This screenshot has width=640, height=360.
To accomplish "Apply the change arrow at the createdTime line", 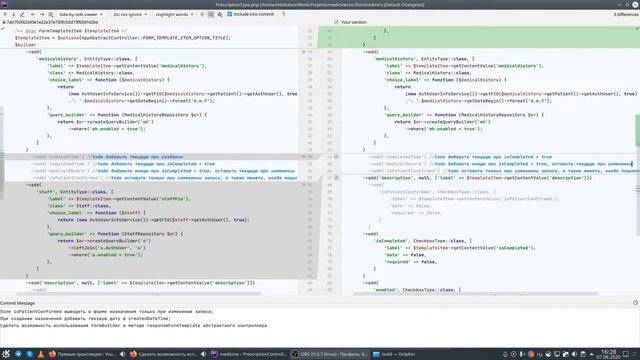I will (303, 157).
